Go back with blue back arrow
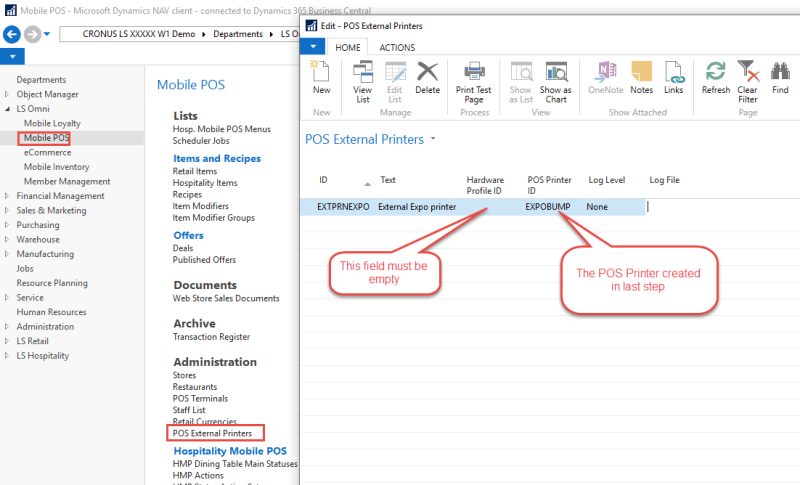 pyautogui.click(x=12, y=34)
